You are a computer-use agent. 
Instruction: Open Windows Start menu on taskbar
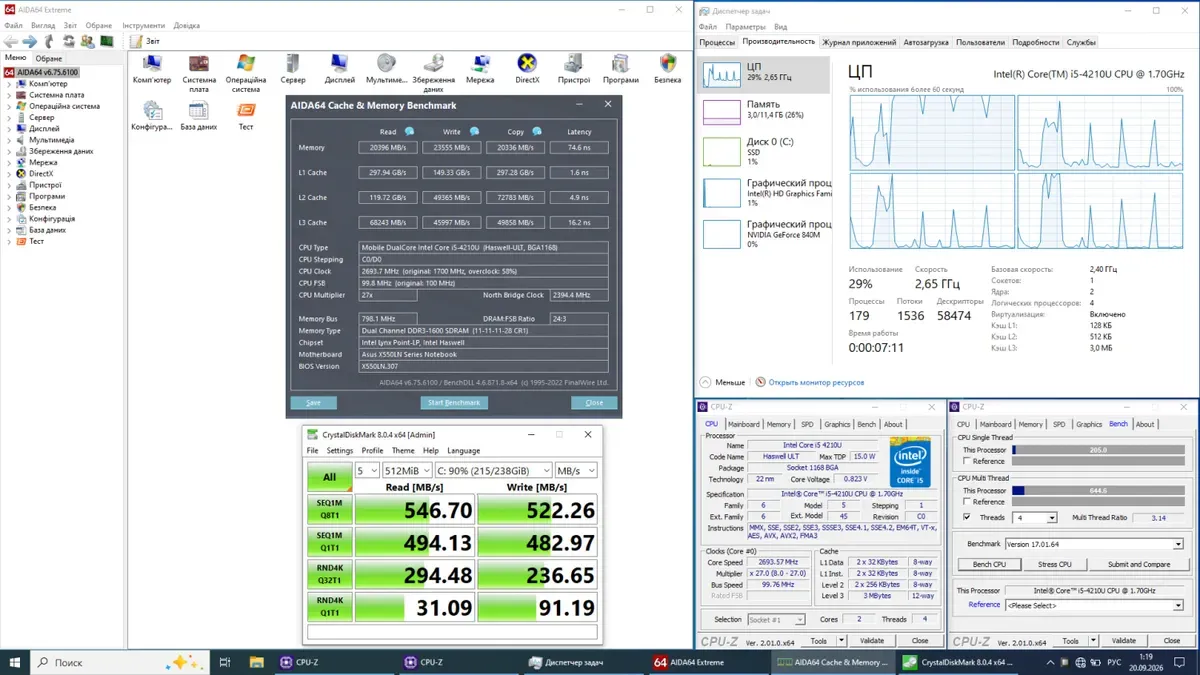(15, 662)
